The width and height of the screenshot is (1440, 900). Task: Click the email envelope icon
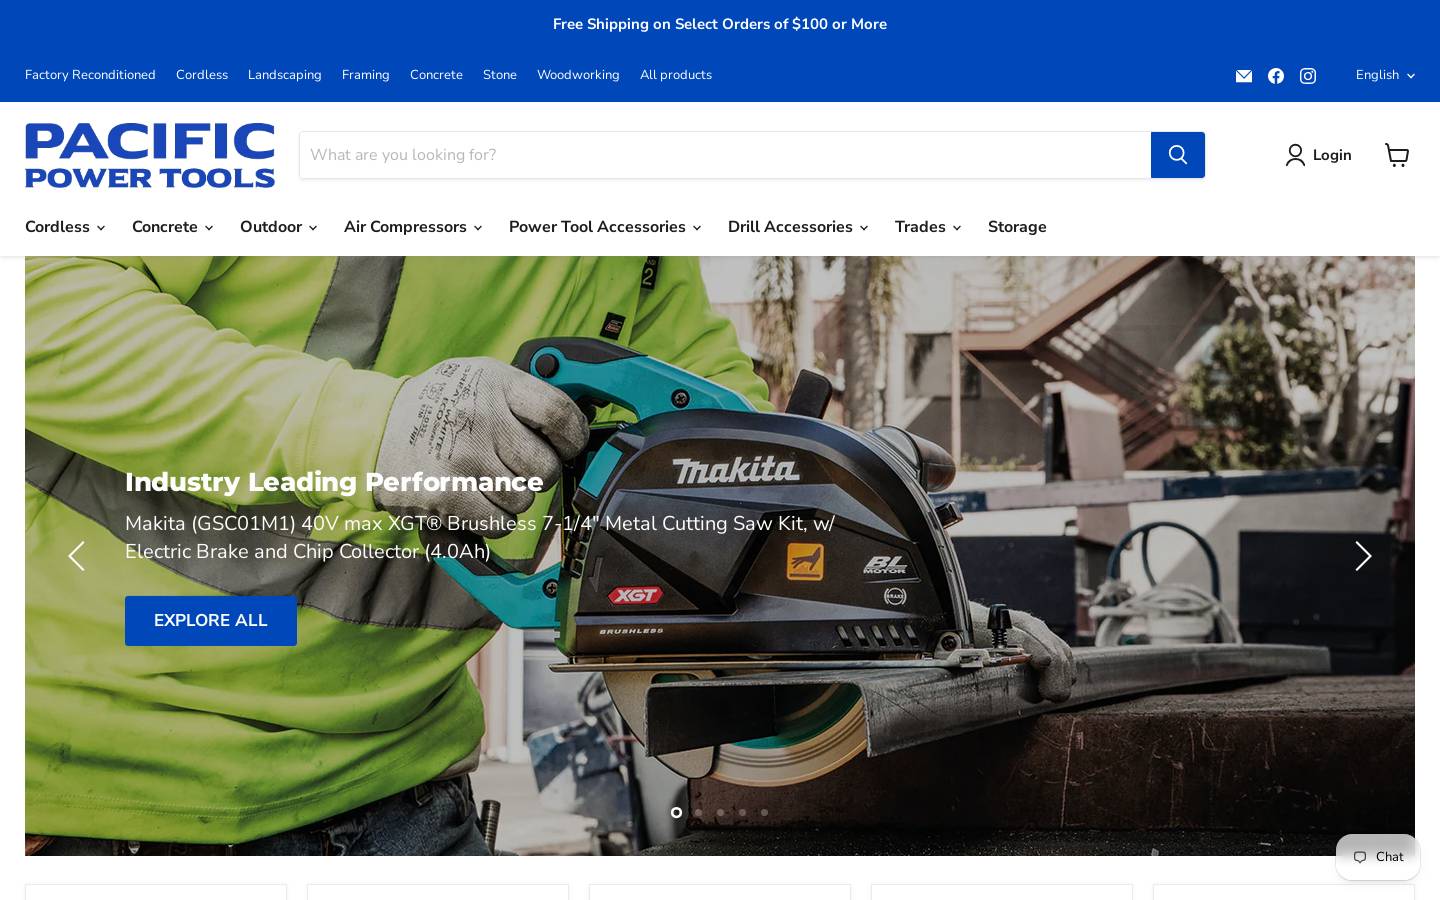1244,76
